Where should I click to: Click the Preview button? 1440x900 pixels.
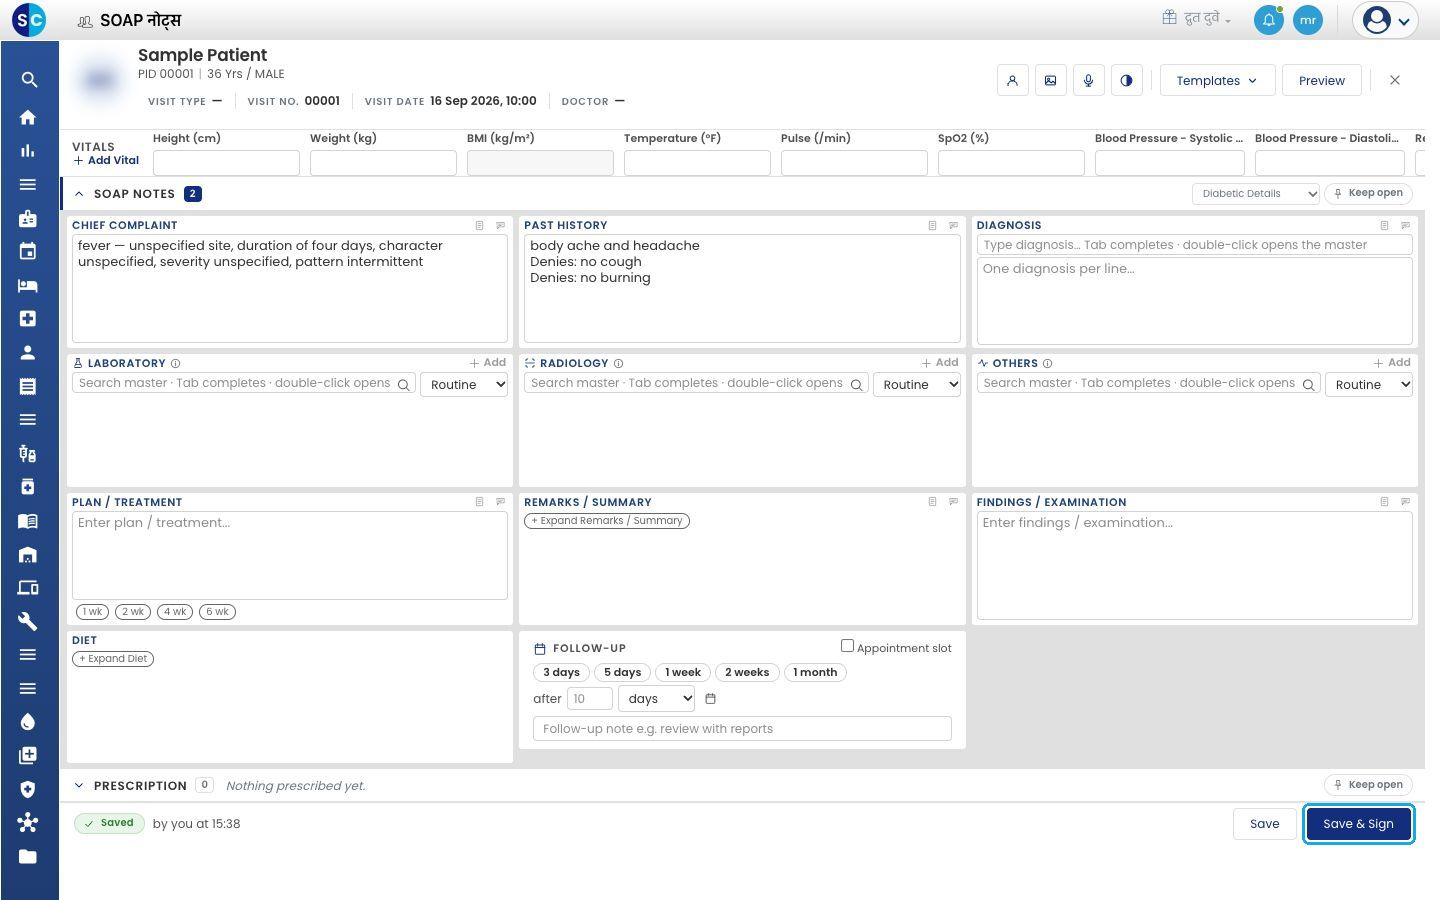click(x=1321, y=81)
